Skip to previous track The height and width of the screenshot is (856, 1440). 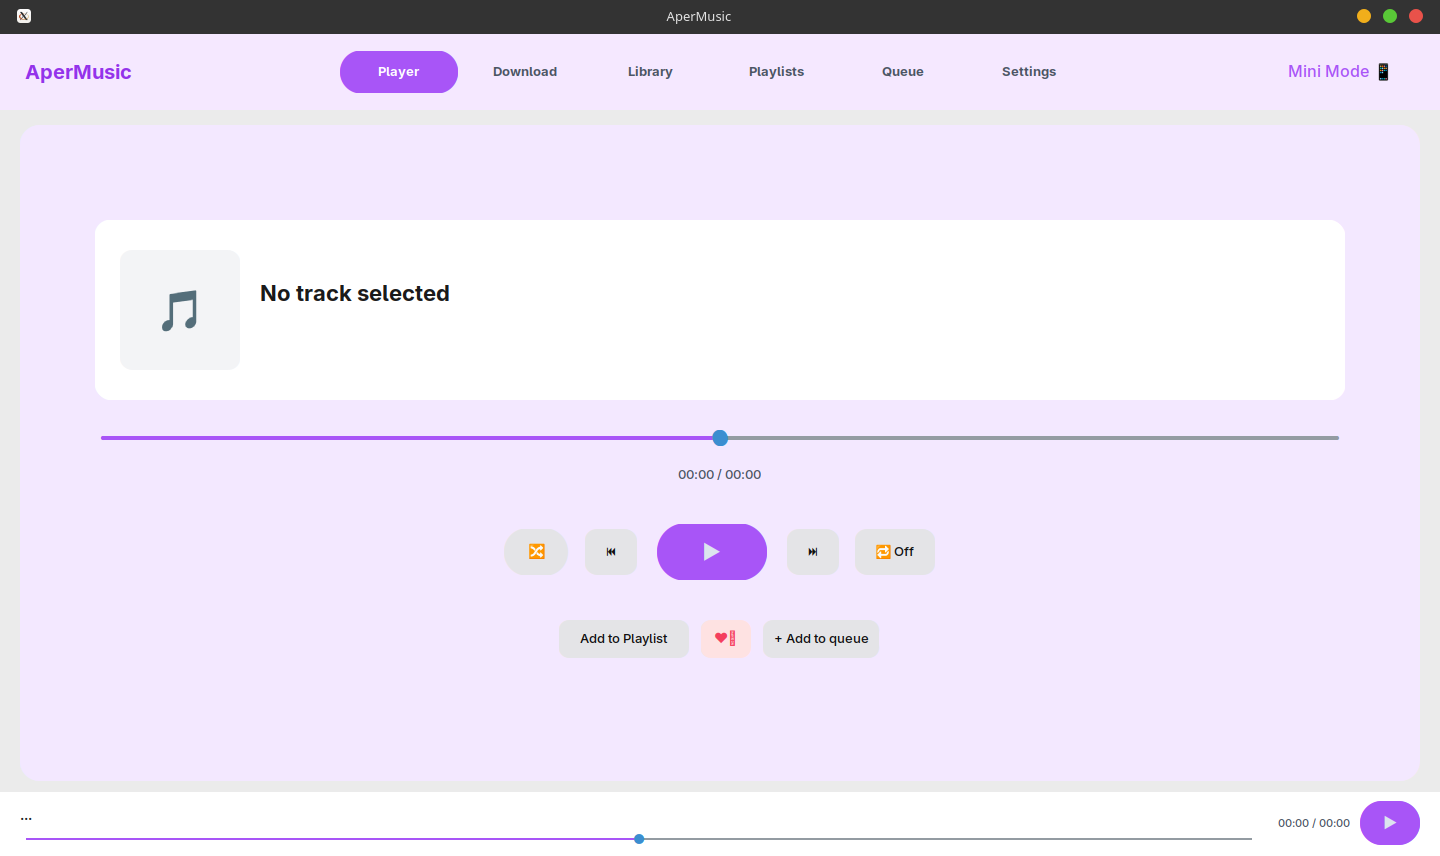[x=611, y=552]
